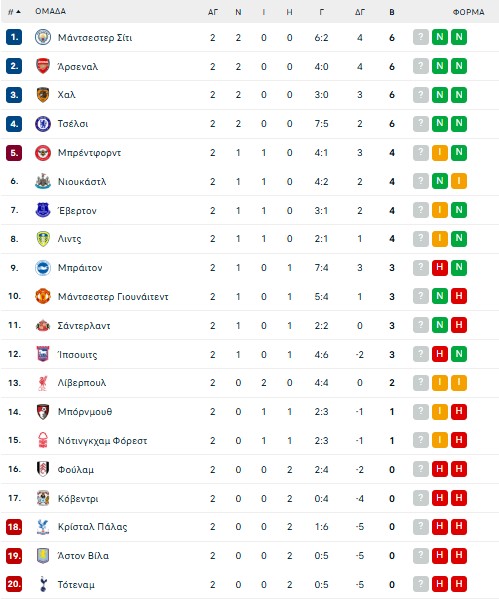The image size is (499, 599).
Task: Click Χαλ's grey question mark form badge
Action: tap(421, 95)
